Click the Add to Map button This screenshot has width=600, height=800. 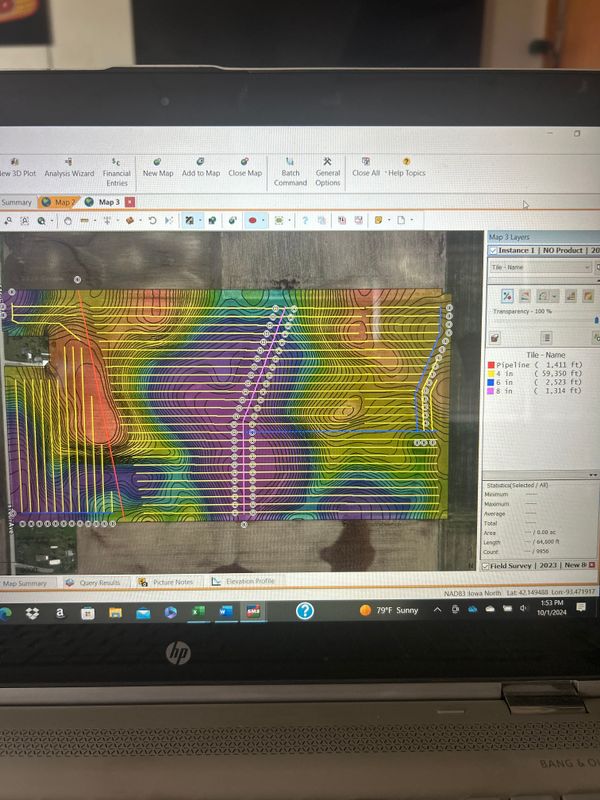(201, 168)
